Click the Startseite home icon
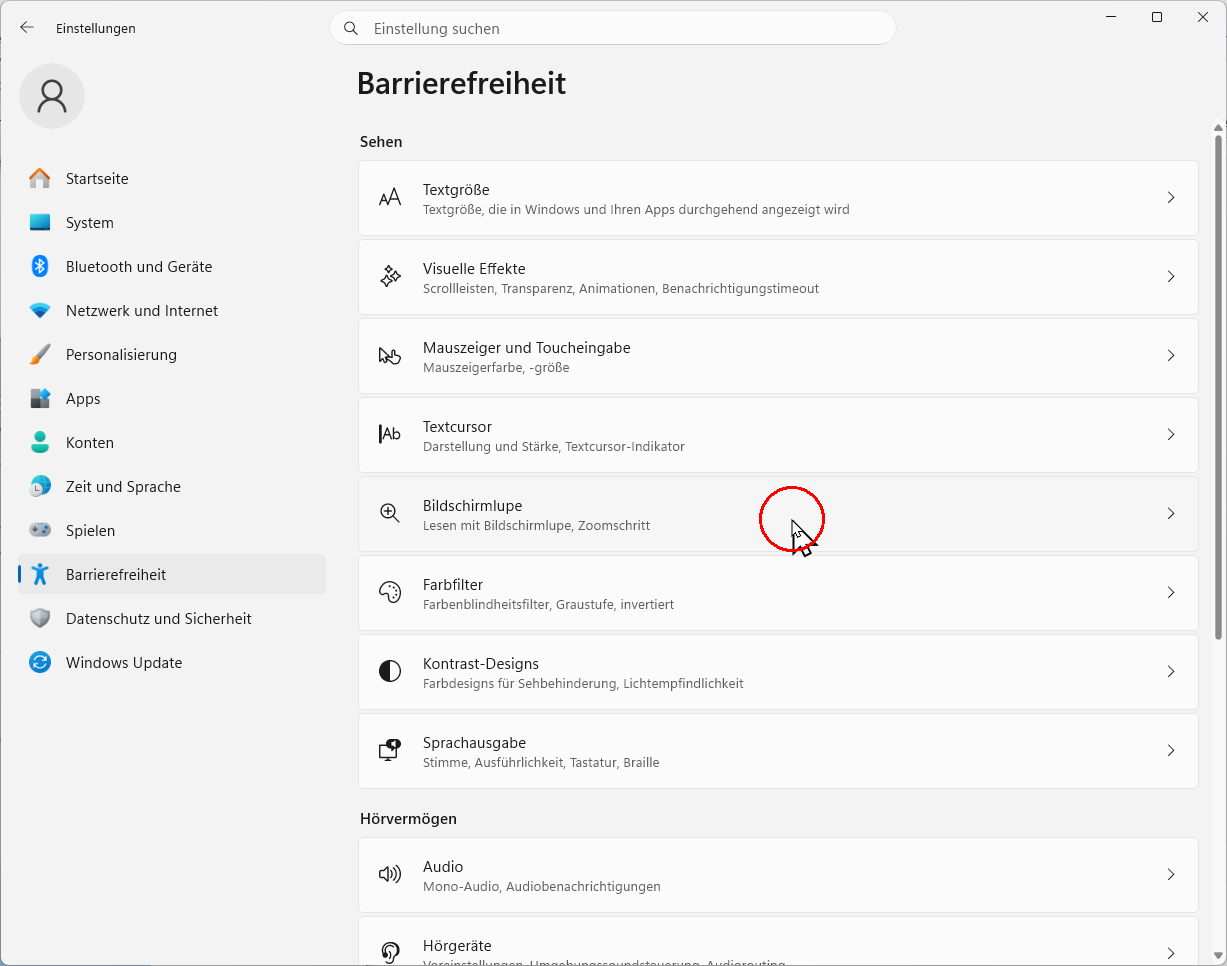 [40, 179]
